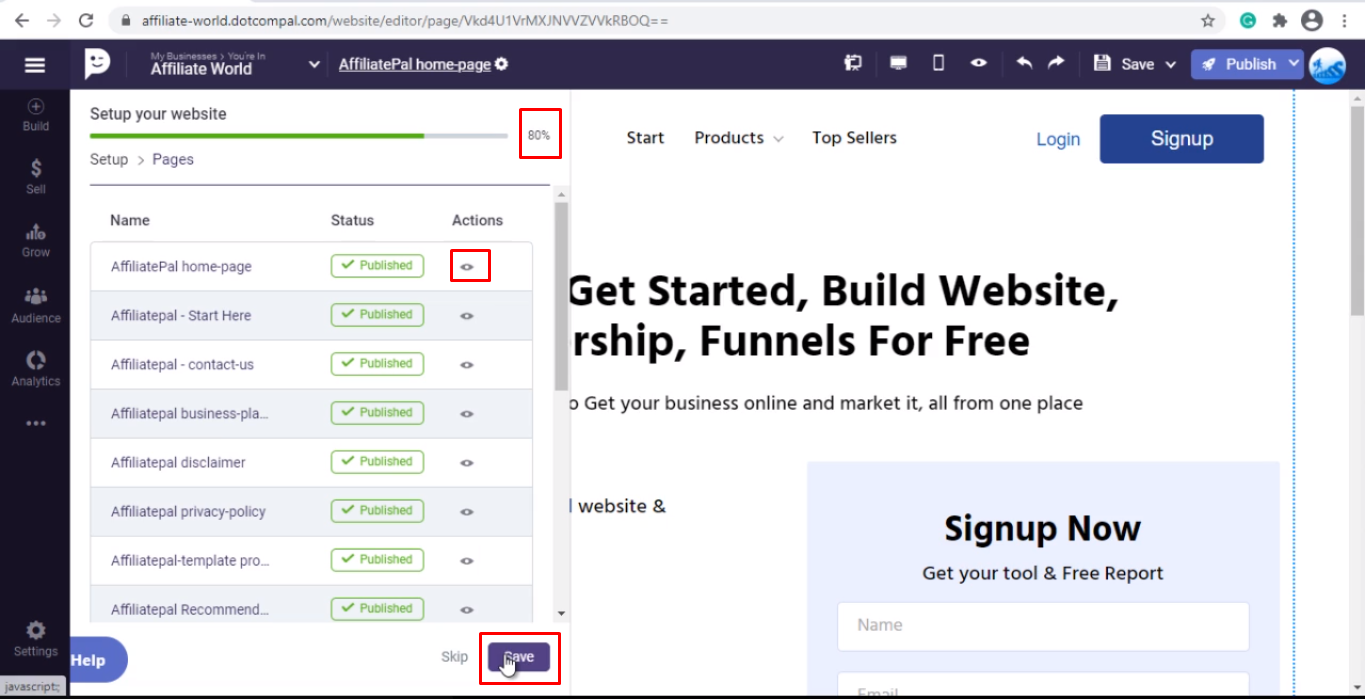Click Published status of Affiliatepal privacy-policy
The image size is (1365, 699).
[377, 511]
